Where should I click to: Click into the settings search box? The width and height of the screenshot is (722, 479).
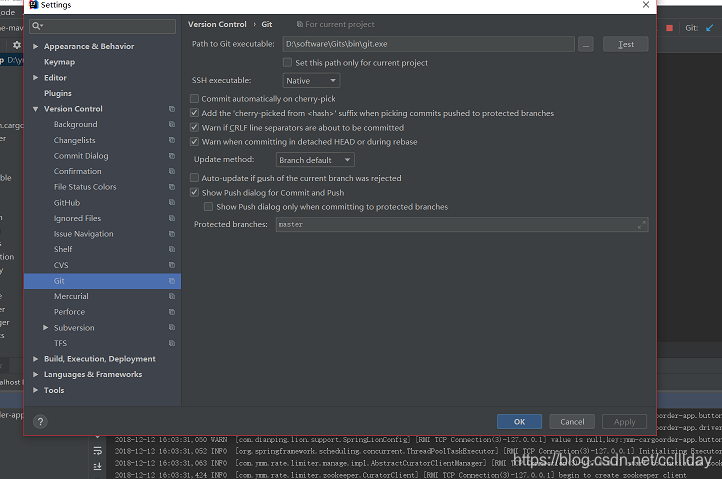[x=102, y=26]
